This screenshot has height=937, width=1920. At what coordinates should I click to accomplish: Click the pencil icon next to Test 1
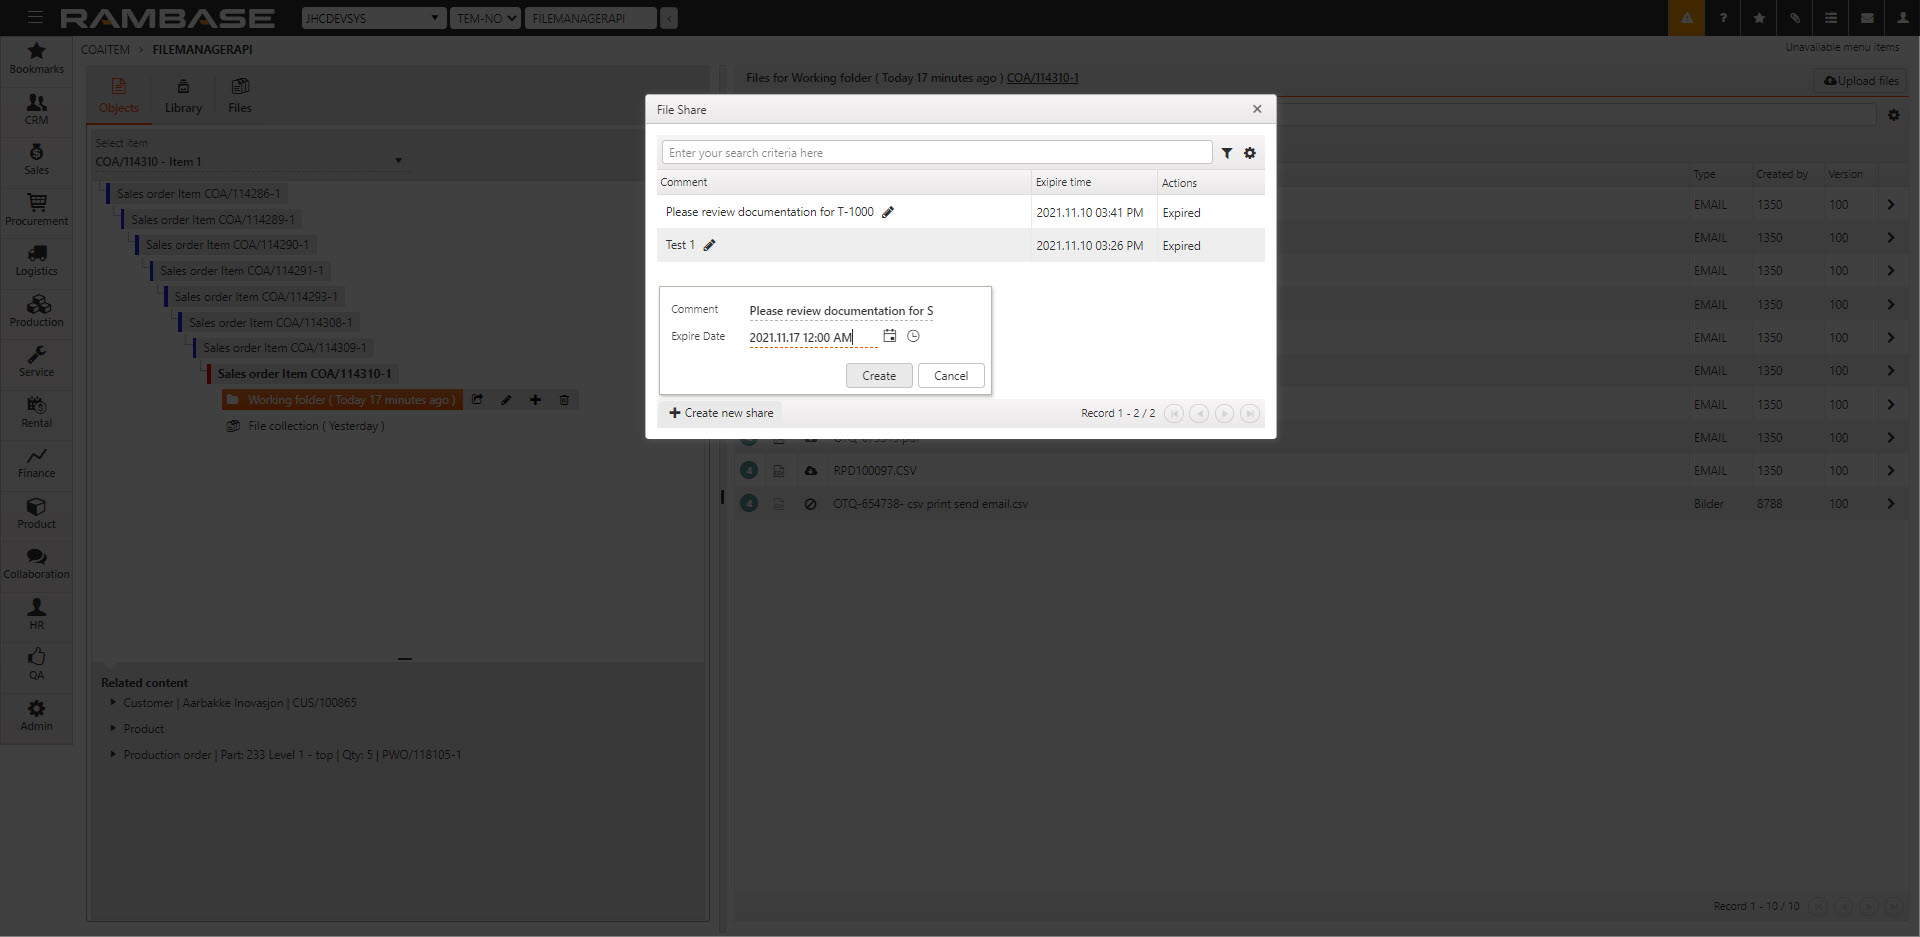[709, 245]
